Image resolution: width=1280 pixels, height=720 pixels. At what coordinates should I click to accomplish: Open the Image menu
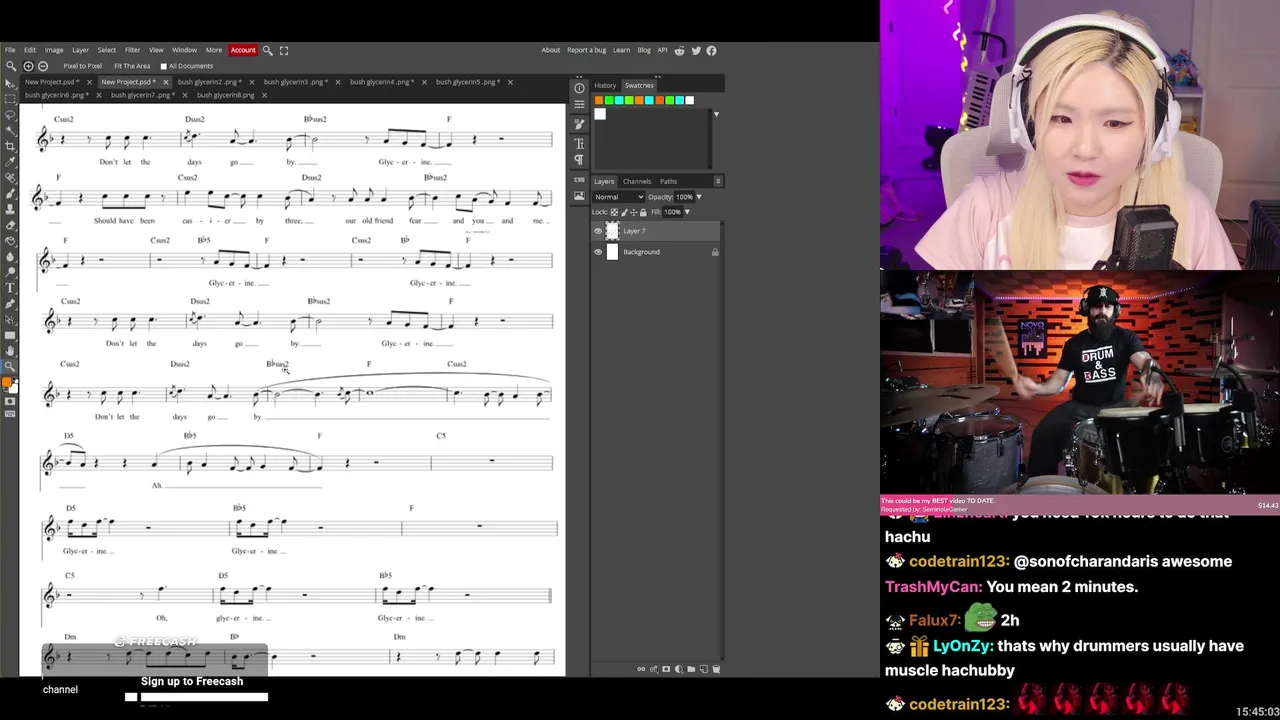click(54, 50)
